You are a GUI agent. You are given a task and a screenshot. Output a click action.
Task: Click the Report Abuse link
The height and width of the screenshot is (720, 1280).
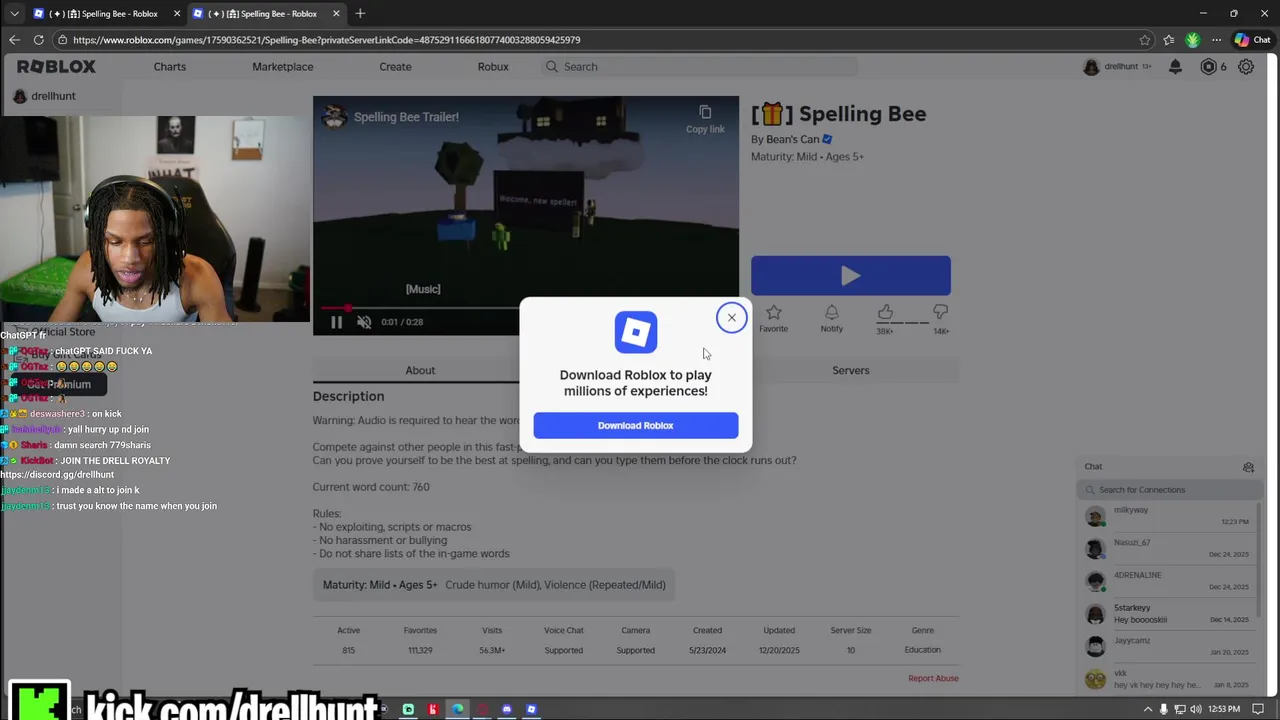tap(933, 678)
